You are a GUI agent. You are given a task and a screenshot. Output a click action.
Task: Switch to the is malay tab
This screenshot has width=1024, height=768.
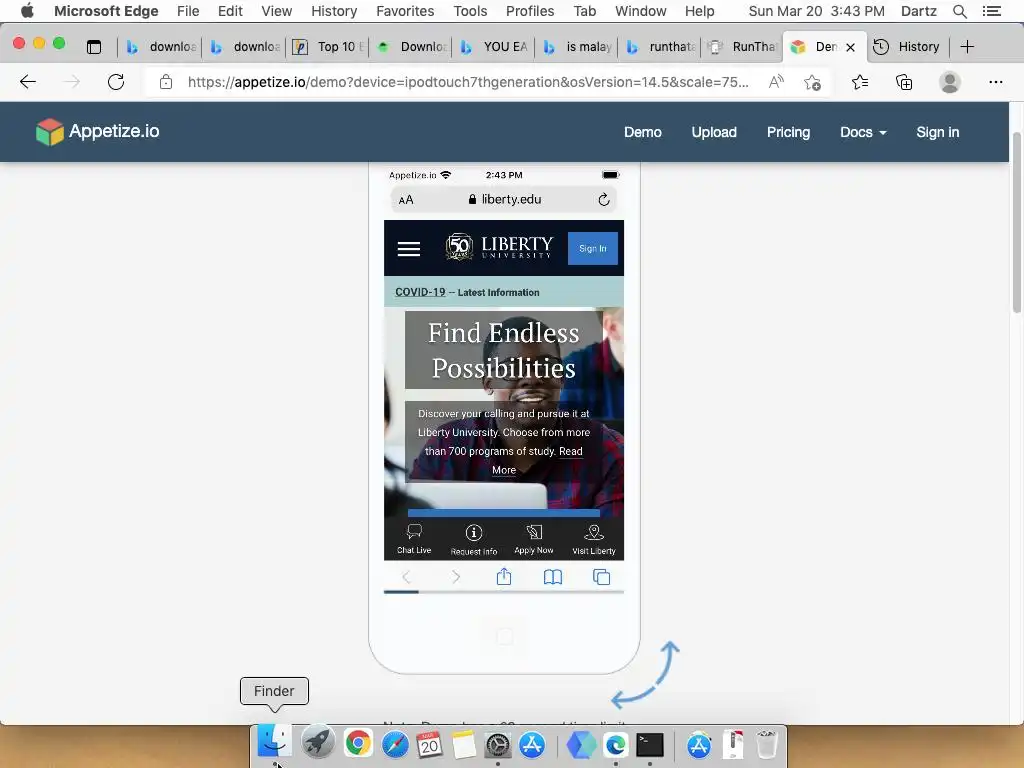tap(577, 46)
